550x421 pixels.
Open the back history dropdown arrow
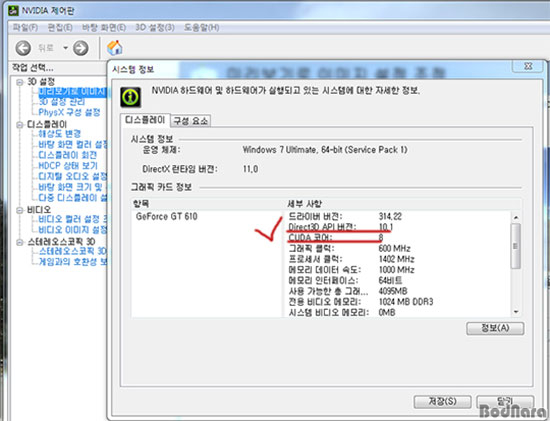(66, 48)
